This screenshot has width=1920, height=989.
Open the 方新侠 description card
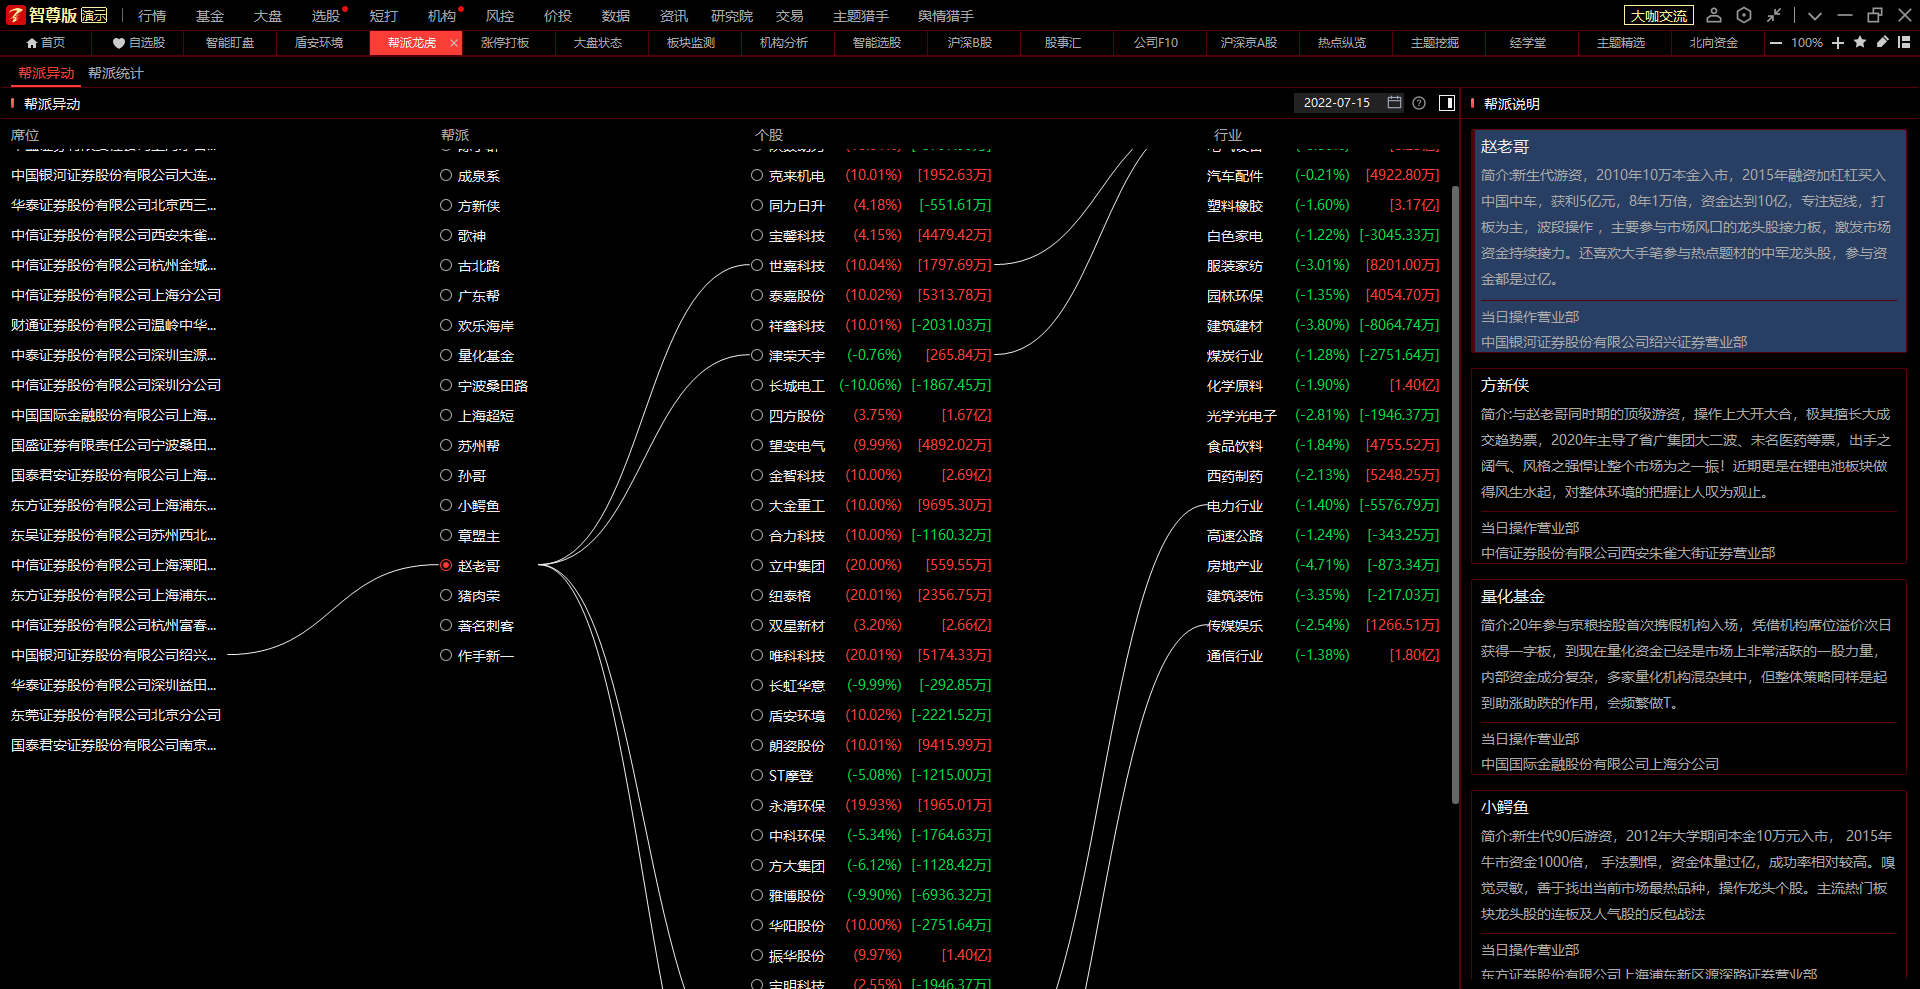click(x=1689, y=466)
